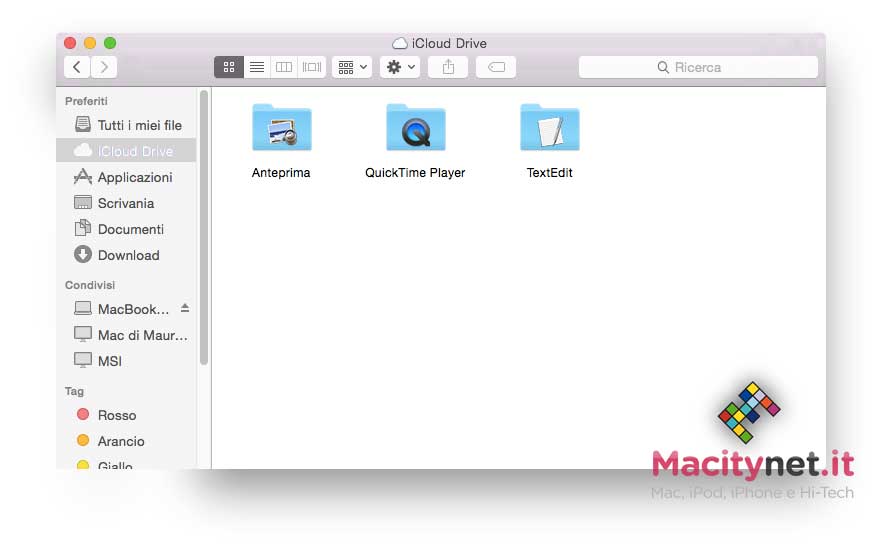Screen dimensions: 882x549
Task: Click the sidebar vertical scrollbar
Action: click(204, 227)
